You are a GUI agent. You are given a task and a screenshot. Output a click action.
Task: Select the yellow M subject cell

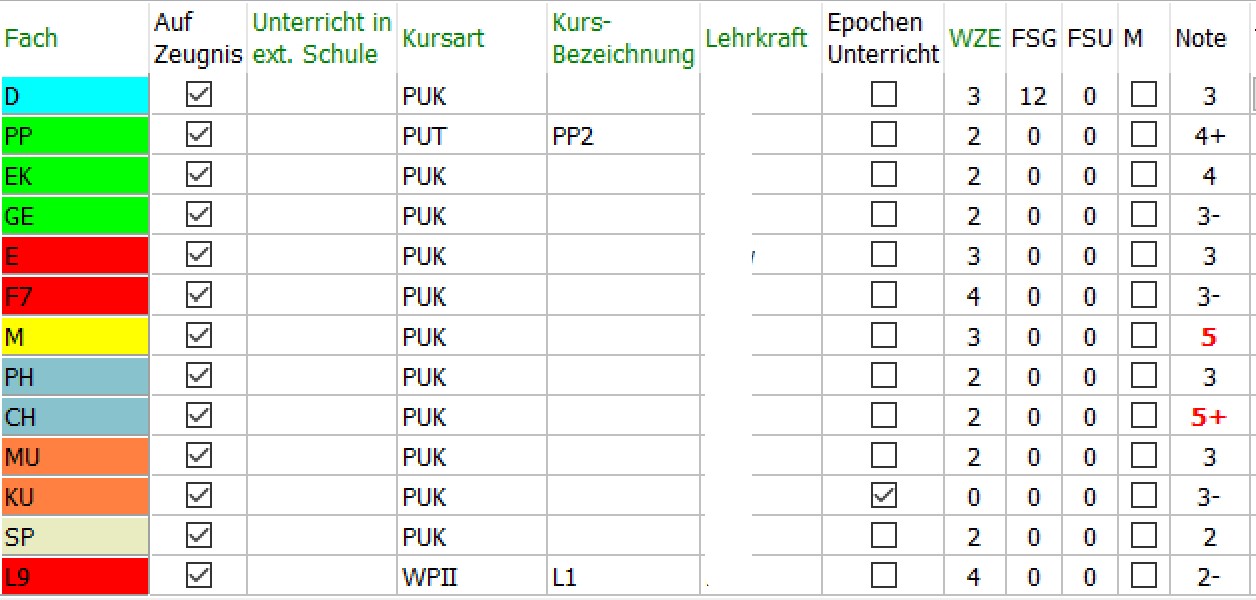click(x=75, y=336)
